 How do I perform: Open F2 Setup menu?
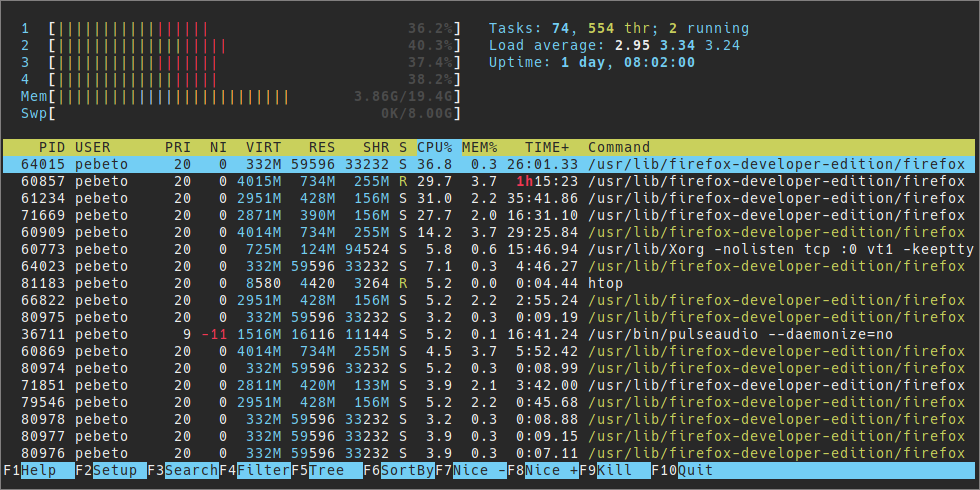[111, 470]
